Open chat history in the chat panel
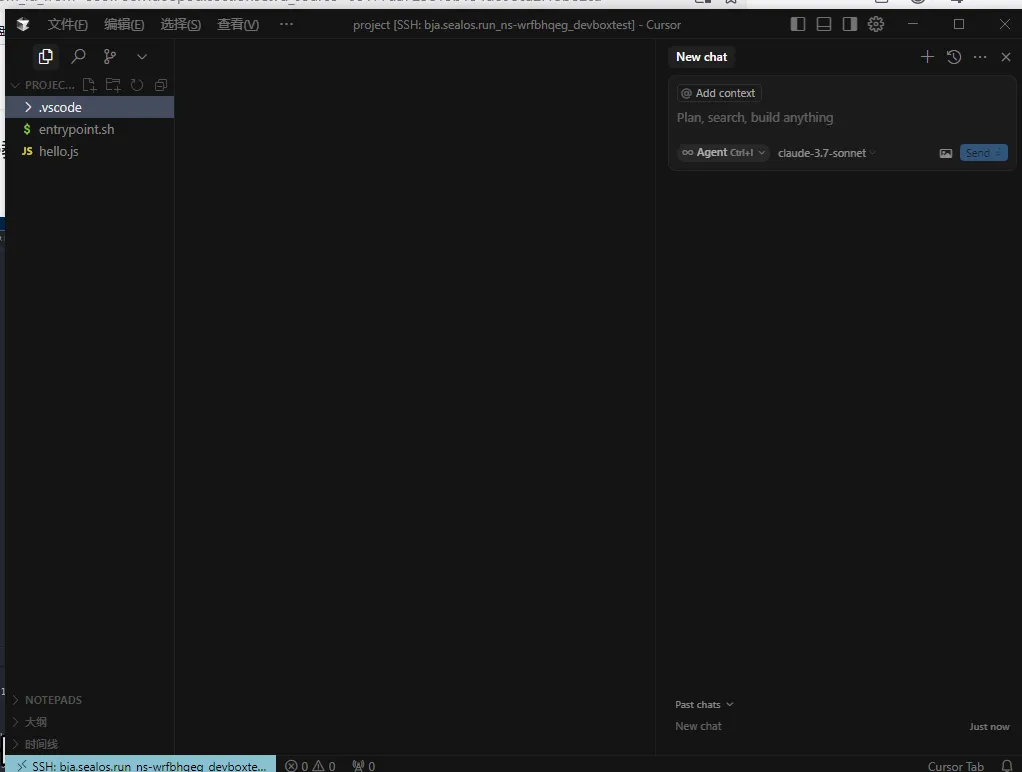The image size is (1022, 772). [953, 57]
